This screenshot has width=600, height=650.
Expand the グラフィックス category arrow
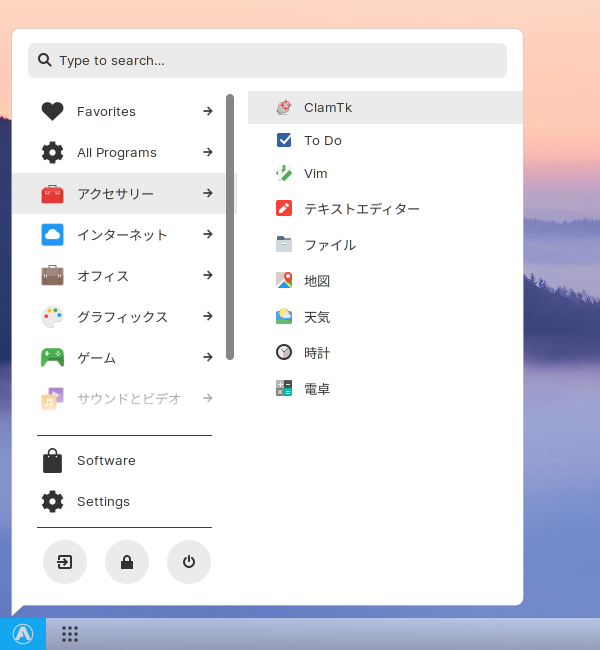pyautogui.click(x=208, y=316)
